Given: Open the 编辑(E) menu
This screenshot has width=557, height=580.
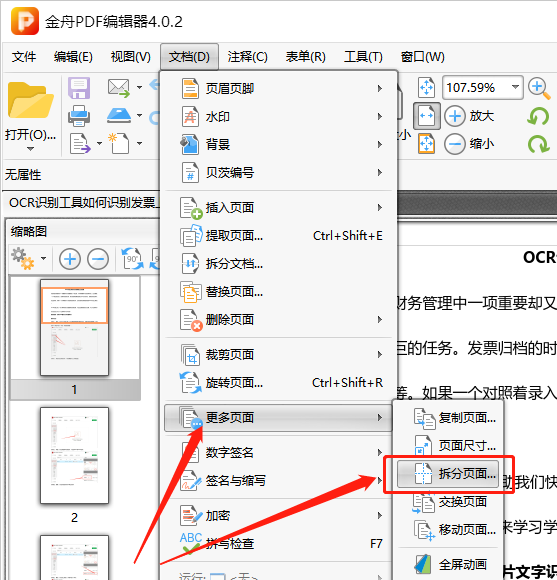Looking at the screenshot, I should [73, 57].
